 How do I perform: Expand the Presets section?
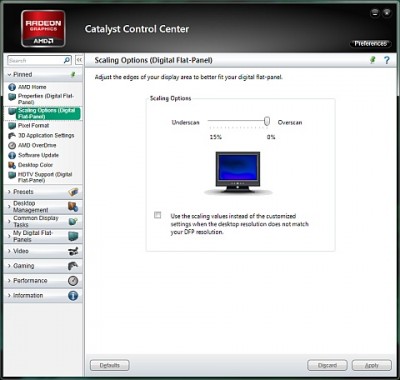click(9, 192)
